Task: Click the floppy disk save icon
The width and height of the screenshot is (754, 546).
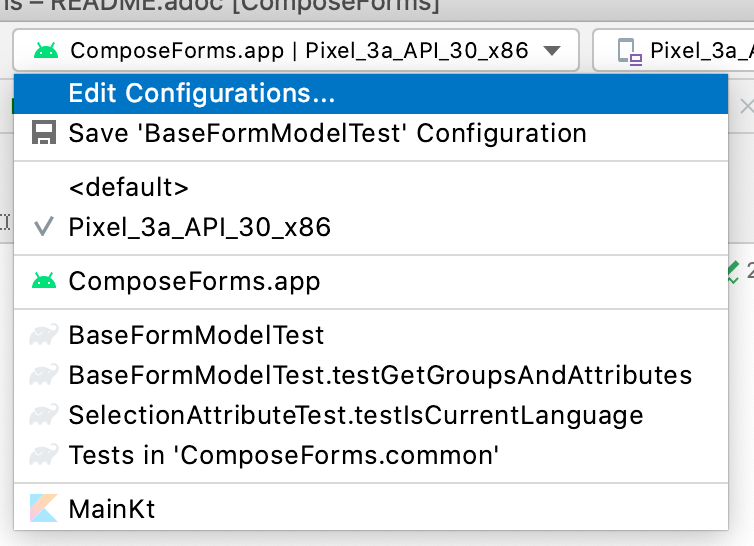Action: click(x=44, y=133)
